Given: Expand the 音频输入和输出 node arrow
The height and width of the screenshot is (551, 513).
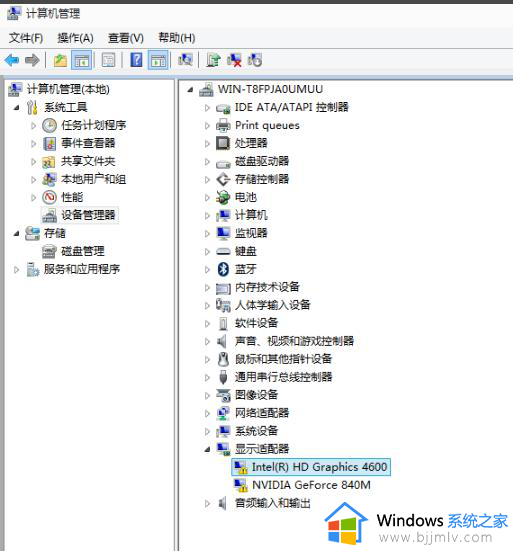Looking at the screenshot, I should (207, 503).
